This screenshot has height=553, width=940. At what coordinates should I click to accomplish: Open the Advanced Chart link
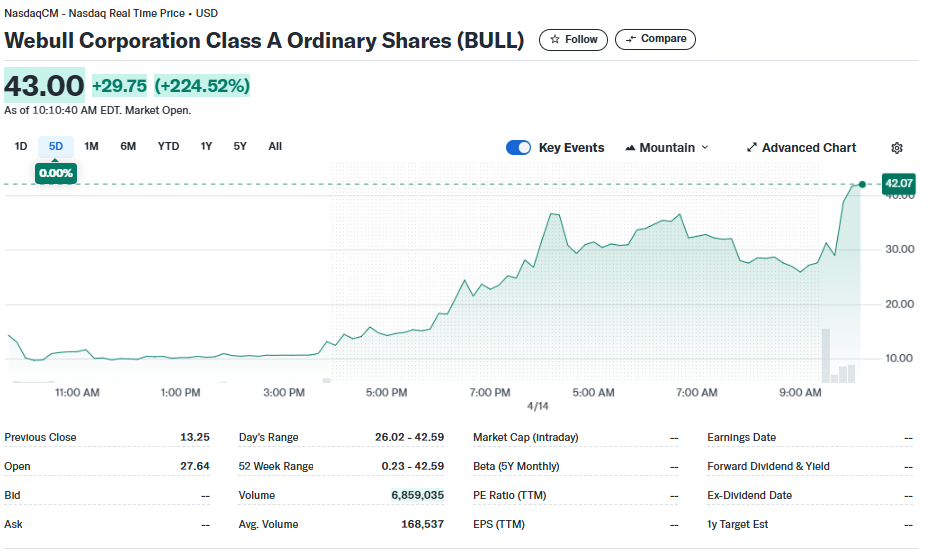(801, 148)
